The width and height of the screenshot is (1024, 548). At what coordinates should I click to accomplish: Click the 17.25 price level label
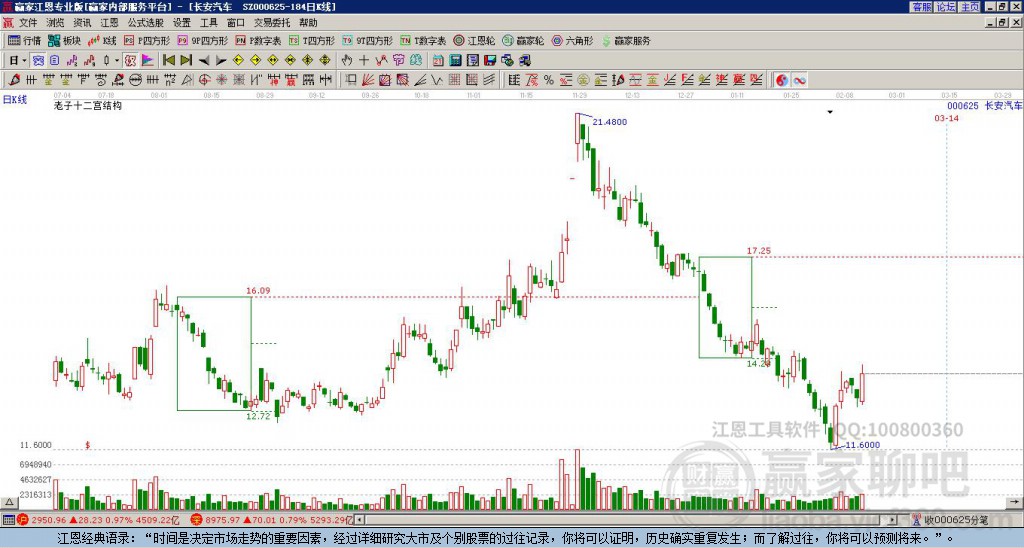click(x=759, y=251)
